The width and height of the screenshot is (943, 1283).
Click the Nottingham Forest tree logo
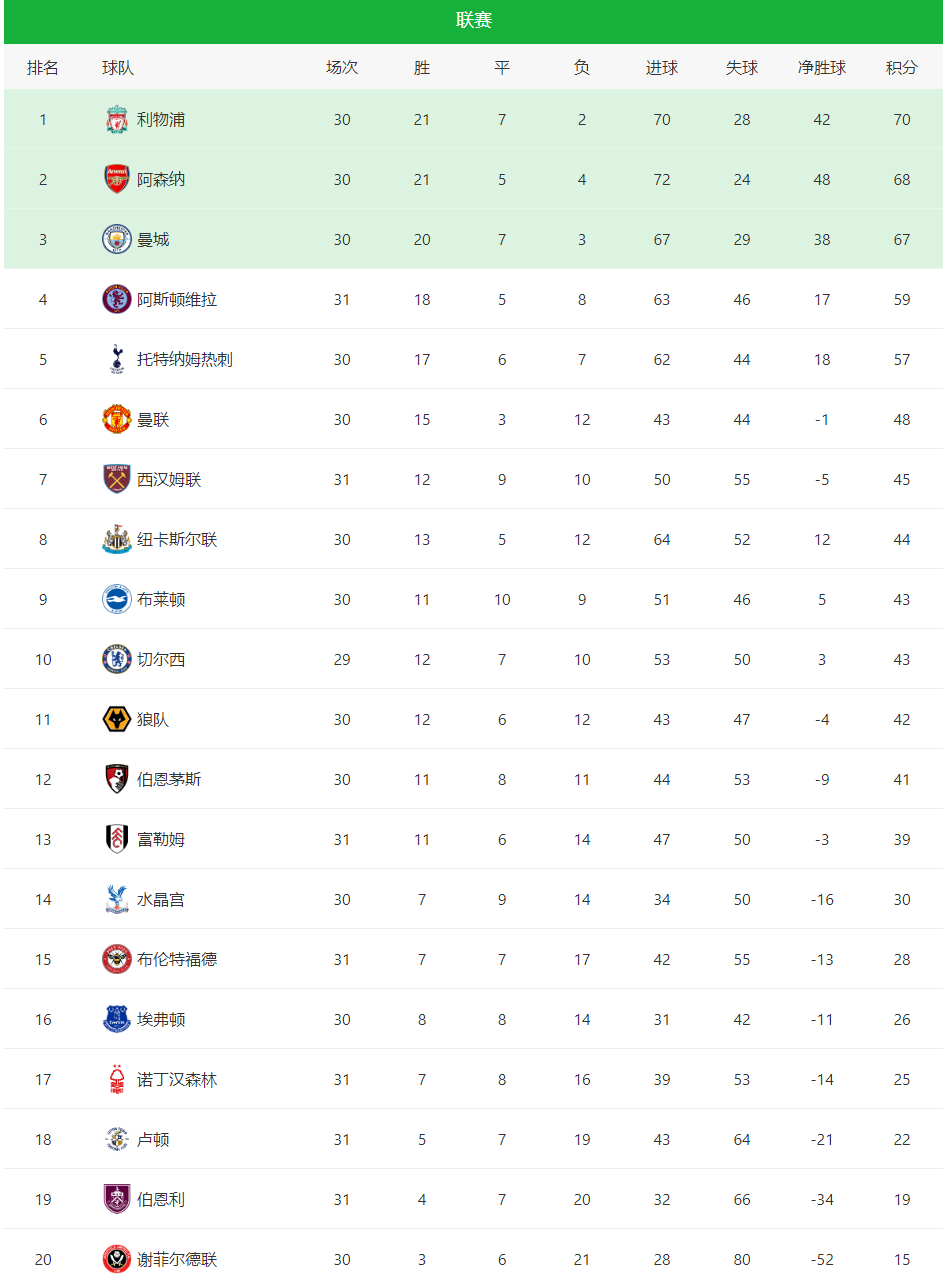(117, 1080)
